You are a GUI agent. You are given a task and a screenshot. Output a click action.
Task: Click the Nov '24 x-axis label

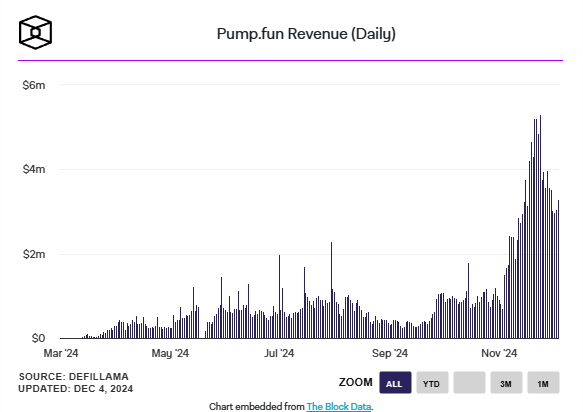[x=499, y=353]
